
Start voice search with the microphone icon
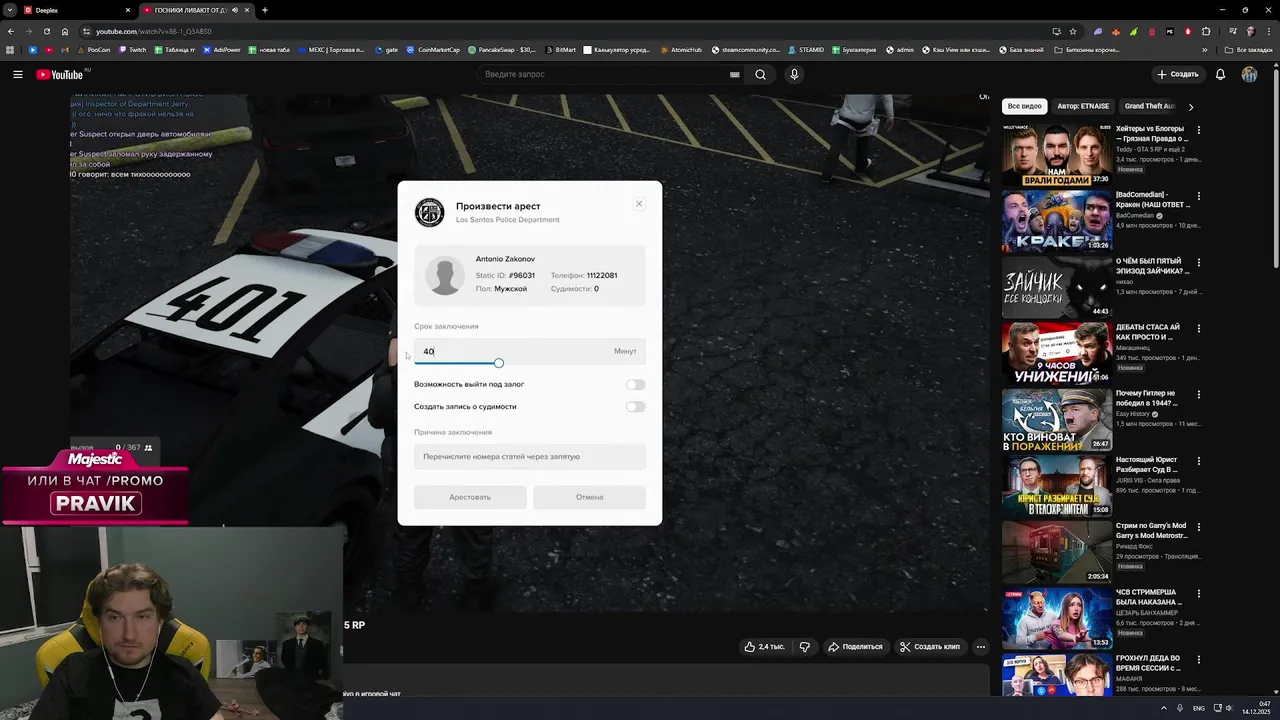tap(794, 74)
